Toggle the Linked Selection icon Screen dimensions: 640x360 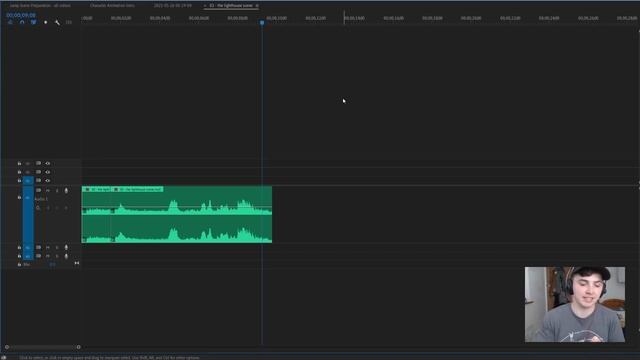coord(33,22)
